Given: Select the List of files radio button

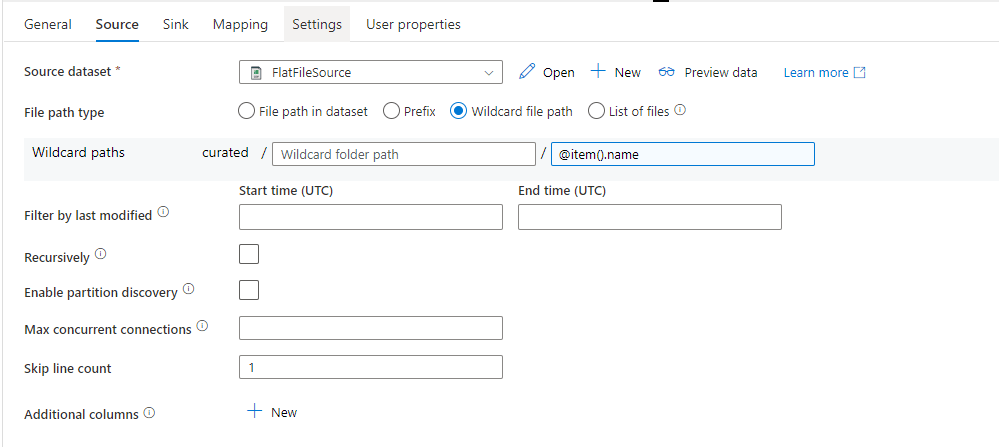Looking at the screenshot, I should (597, 111).
